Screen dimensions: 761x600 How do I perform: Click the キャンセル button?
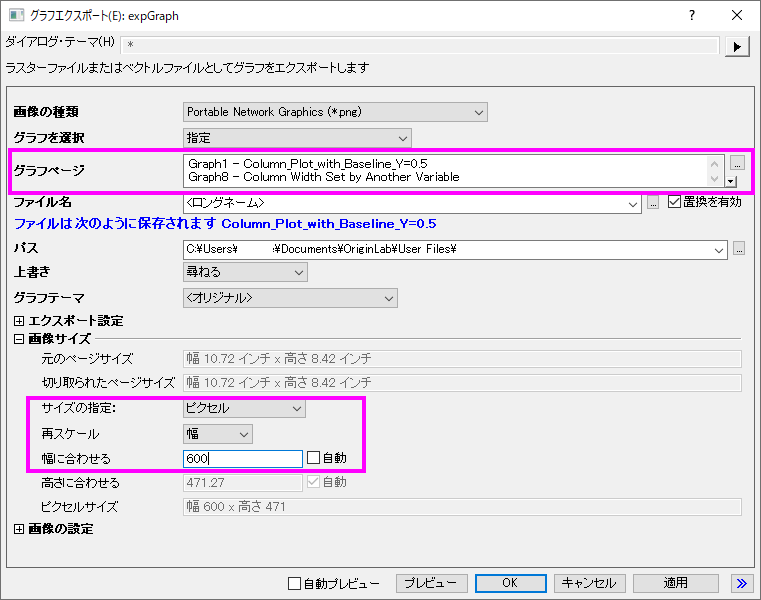pos(590,583)
